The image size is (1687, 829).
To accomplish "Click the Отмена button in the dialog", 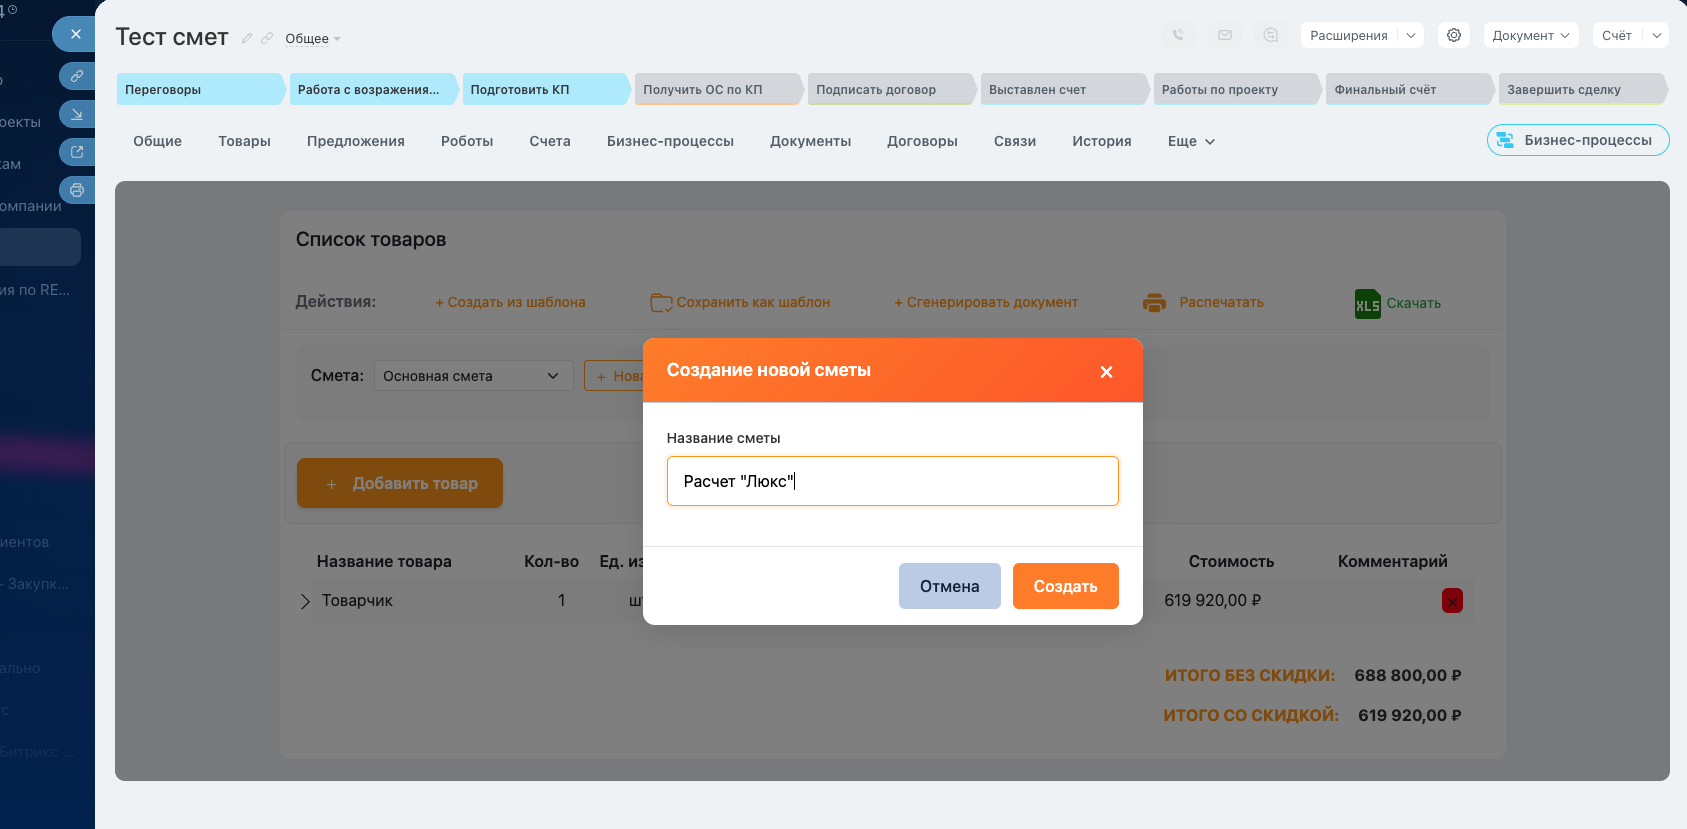I will (x=950, y=586).
